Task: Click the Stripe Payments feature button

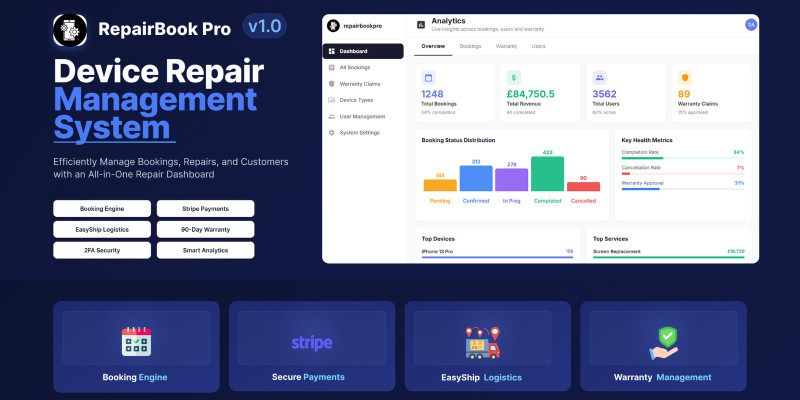Action: 205,209
